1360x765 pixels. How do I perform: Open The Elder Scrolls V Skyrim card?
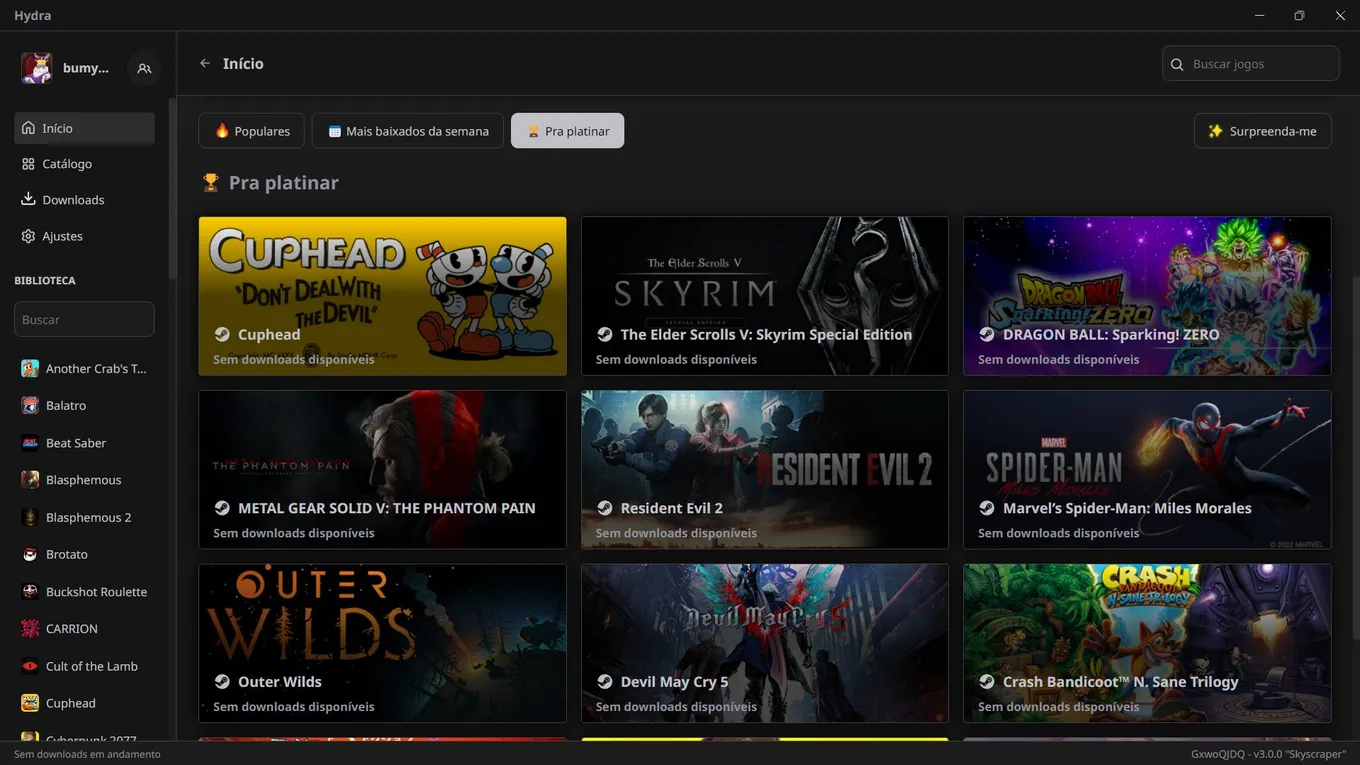pos(765,296)
